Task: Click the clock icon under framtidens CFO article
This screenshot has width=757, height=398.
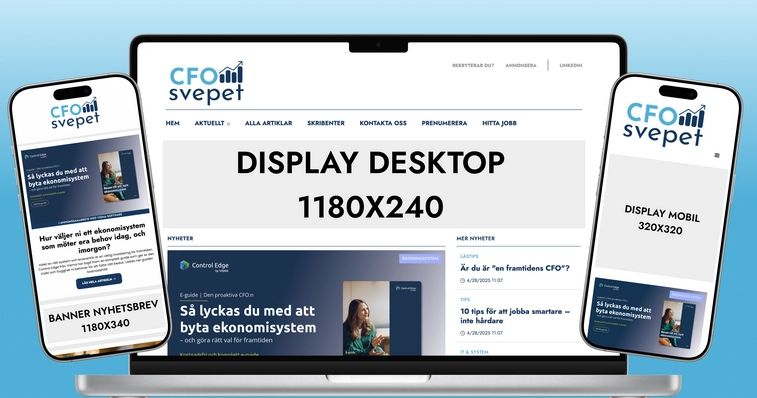Action: 463,281
